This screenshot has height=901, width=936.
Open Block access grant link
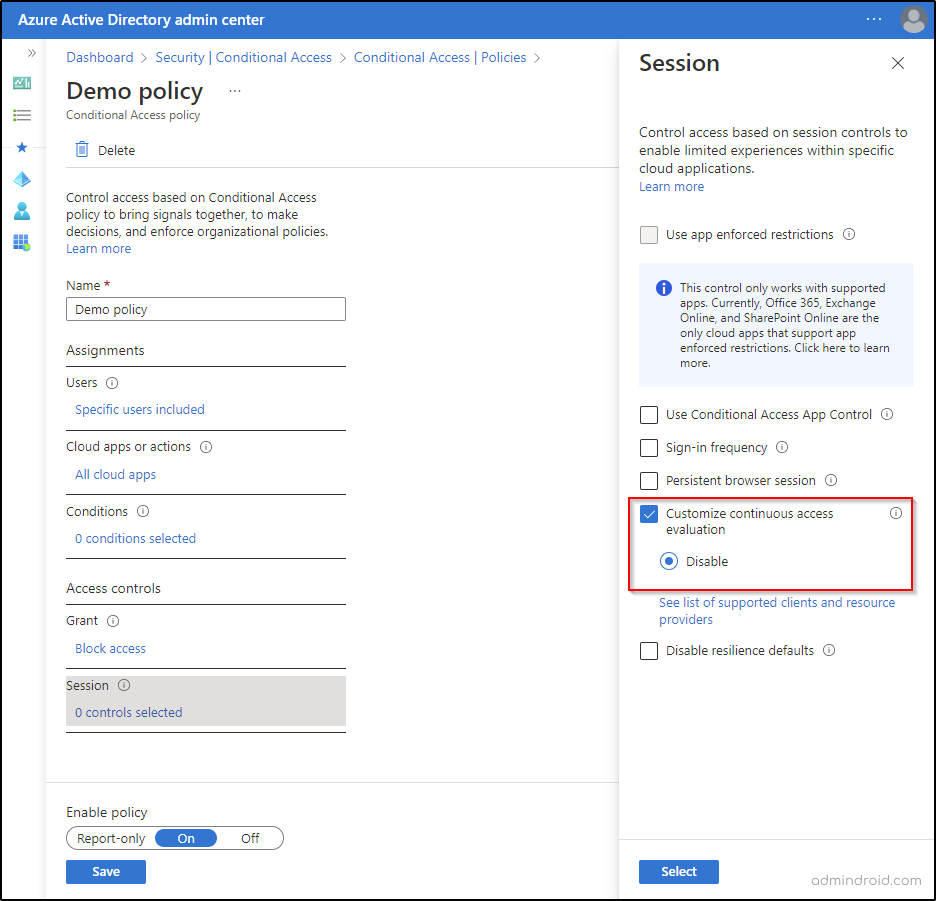click(110, 648)
